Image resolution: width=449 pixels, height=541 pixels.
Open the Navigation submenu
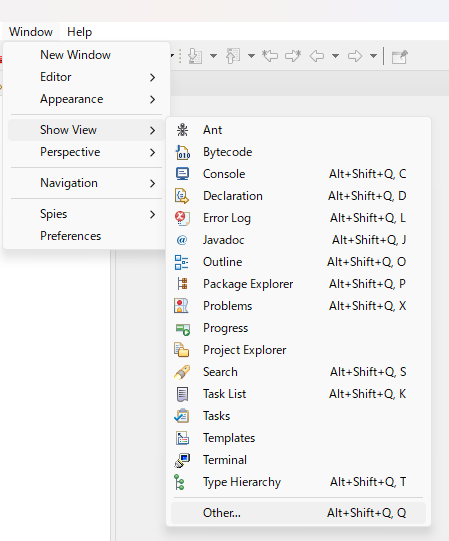[86, 183]
